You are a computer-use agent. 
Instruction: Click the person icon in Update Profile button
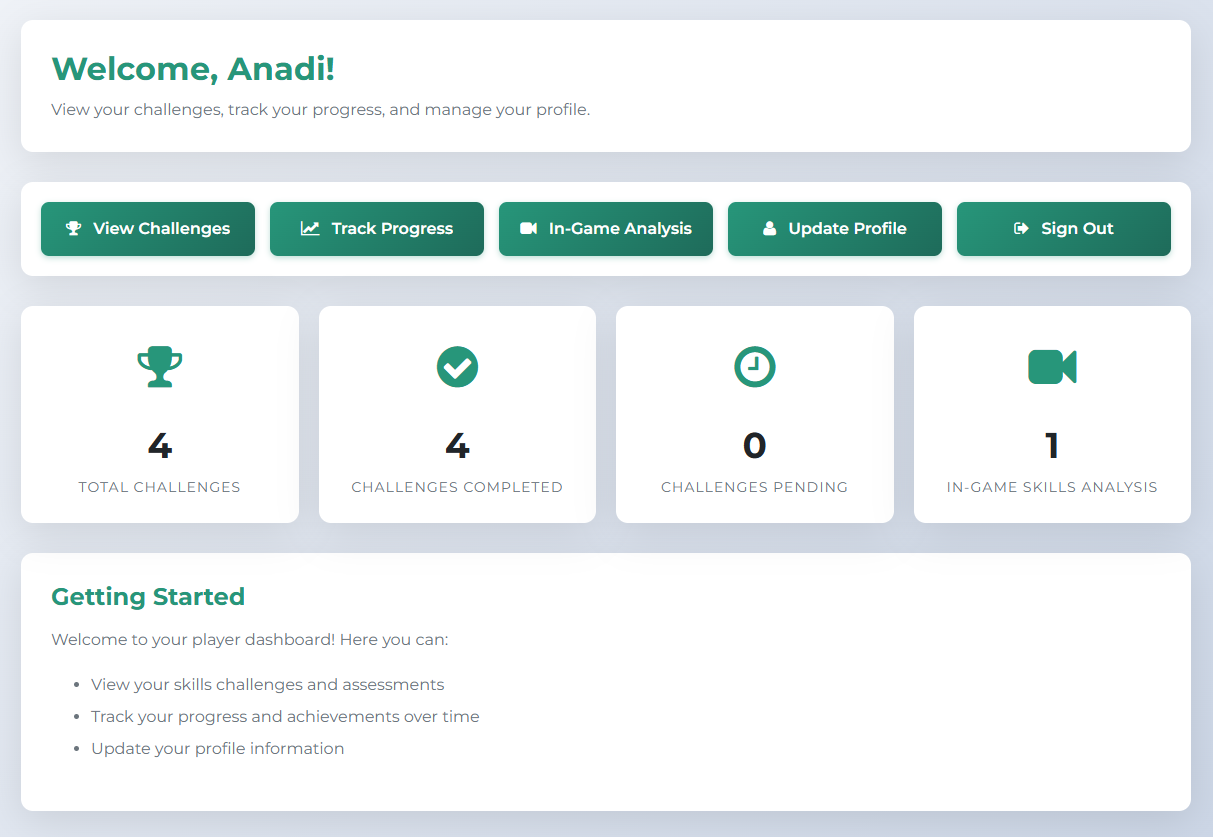click(x=769, y=228)
